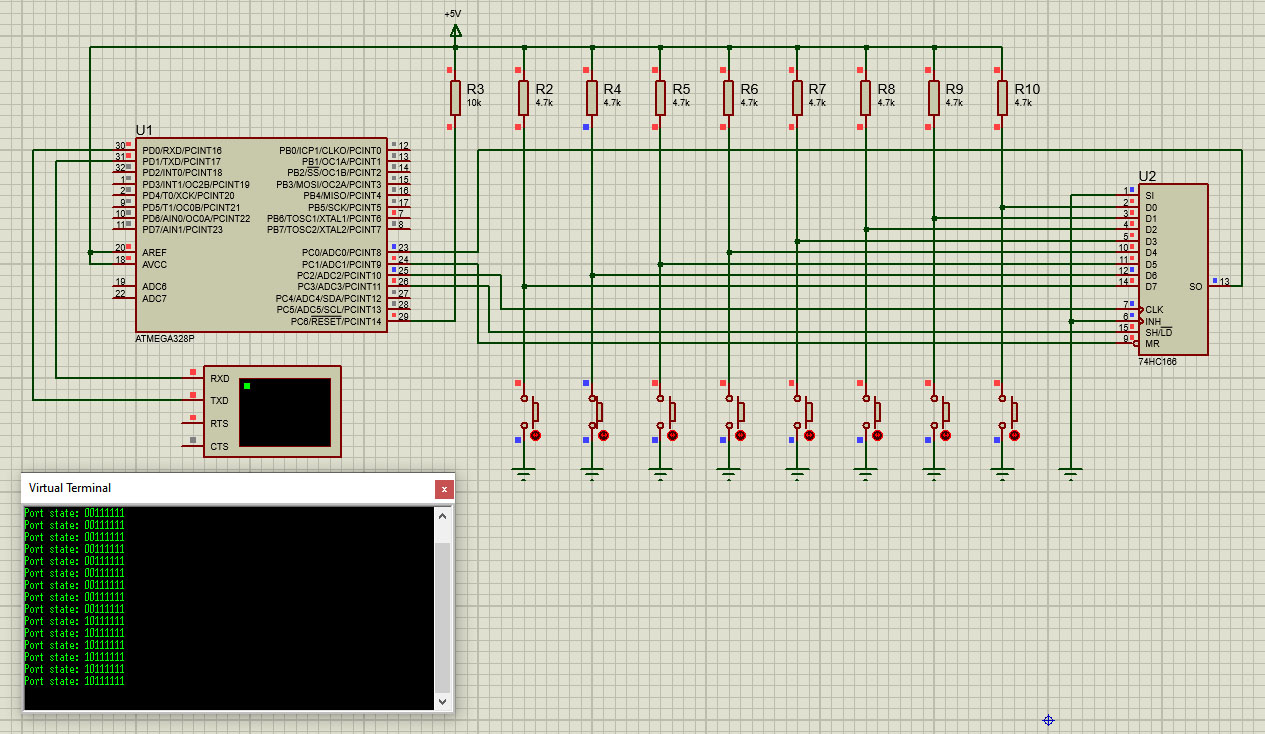Close the Virtual Terminal window

[443, 489]
